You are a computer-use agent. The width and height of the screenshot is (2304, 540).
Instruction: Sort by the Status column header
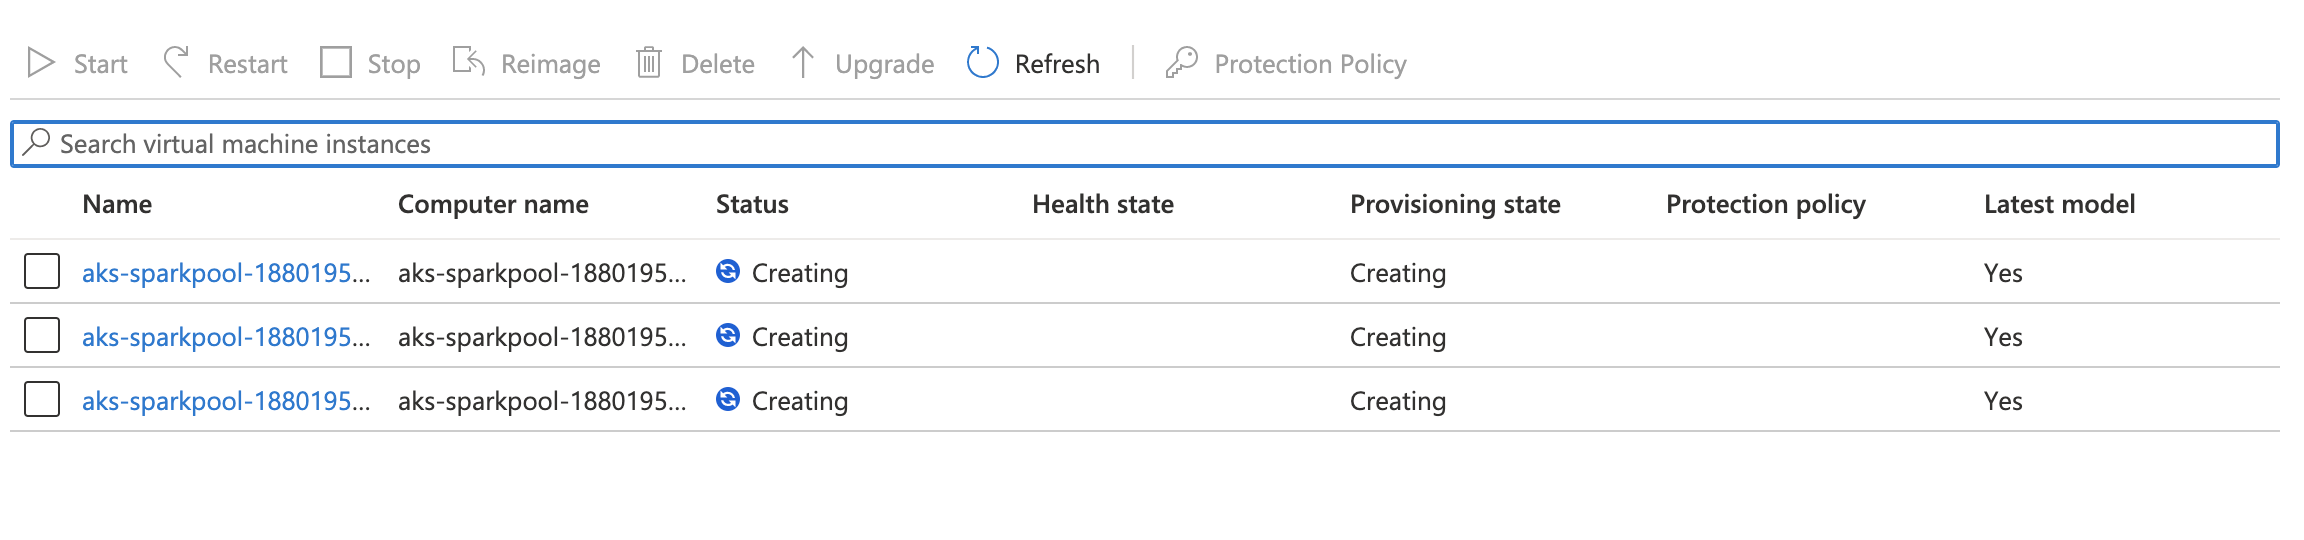752,204
